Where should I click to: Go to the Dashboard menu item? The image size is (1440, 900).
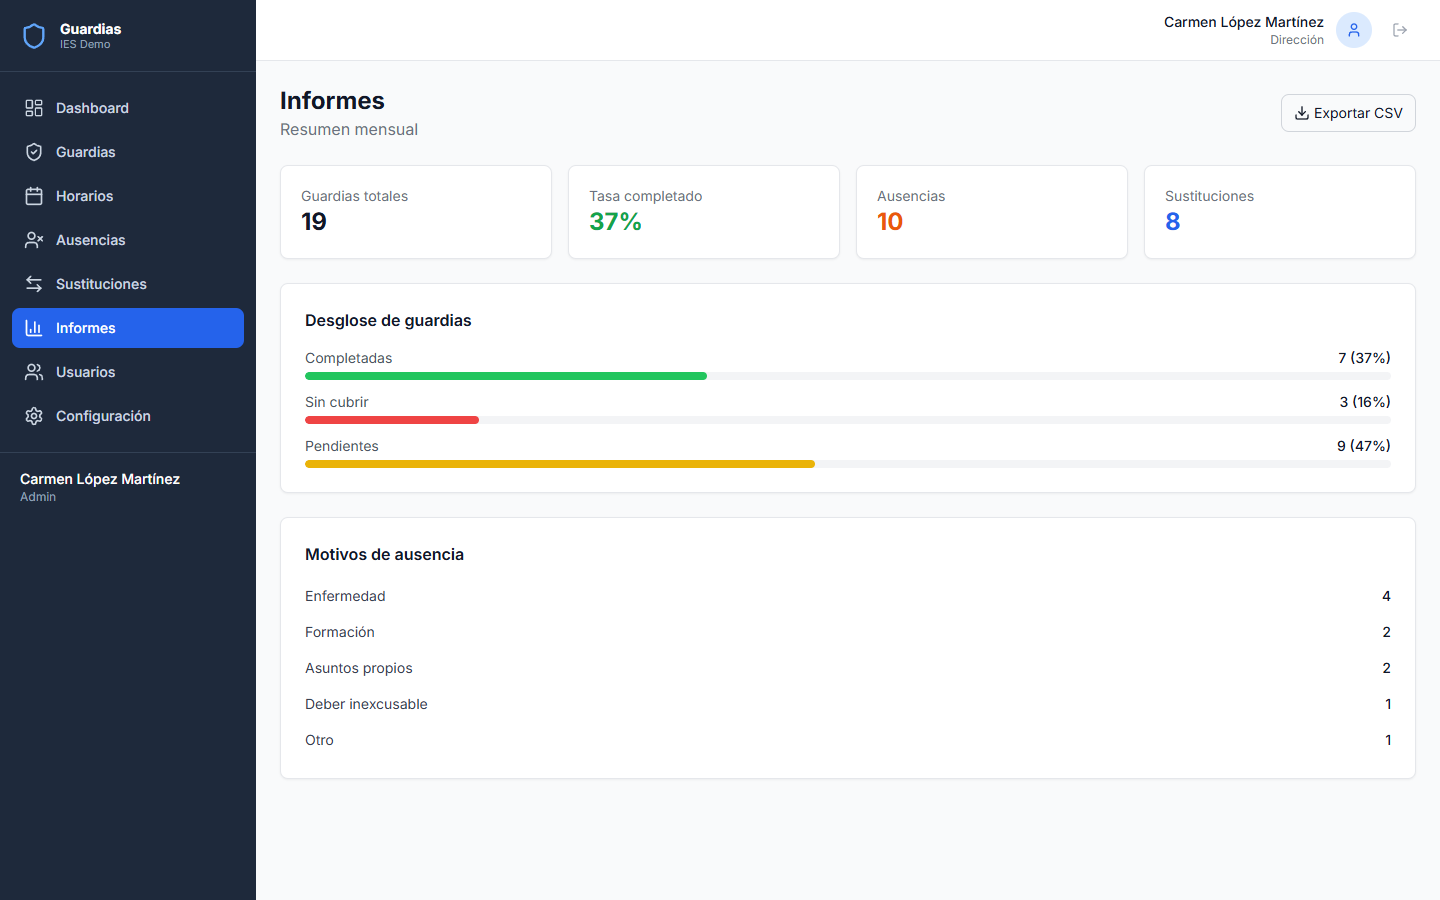tap(92, 108)
